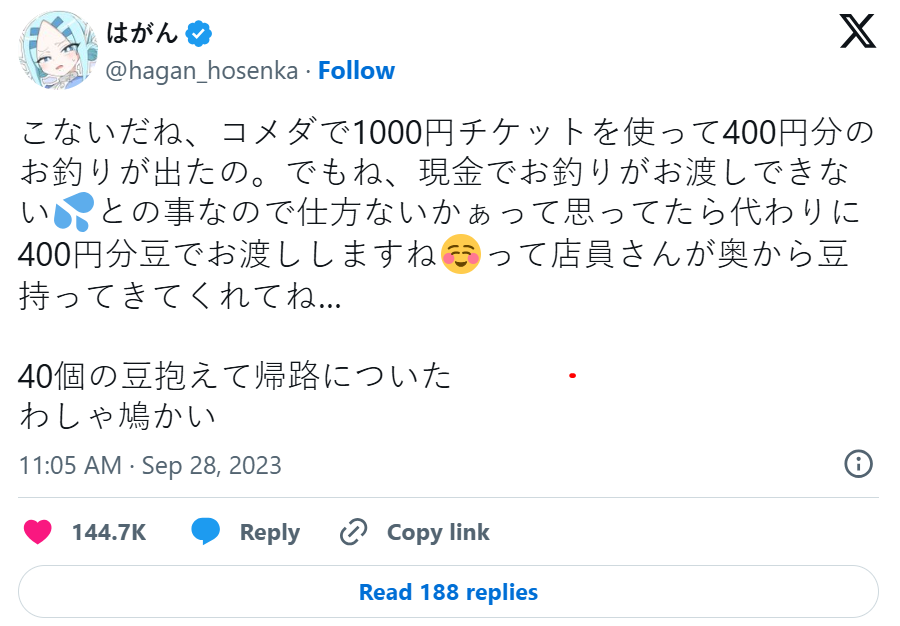The image size is (900, 626).
Task: Click the X logo
Action: (x=857, y=32)
